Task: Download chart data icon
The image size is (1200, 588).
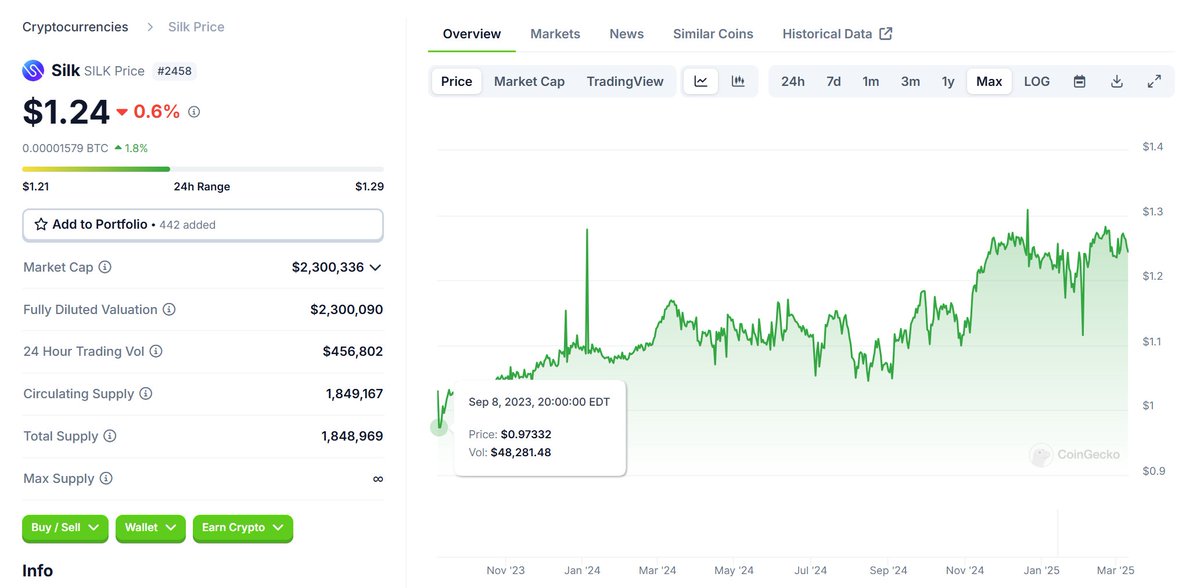Action: pos(1117,81)
